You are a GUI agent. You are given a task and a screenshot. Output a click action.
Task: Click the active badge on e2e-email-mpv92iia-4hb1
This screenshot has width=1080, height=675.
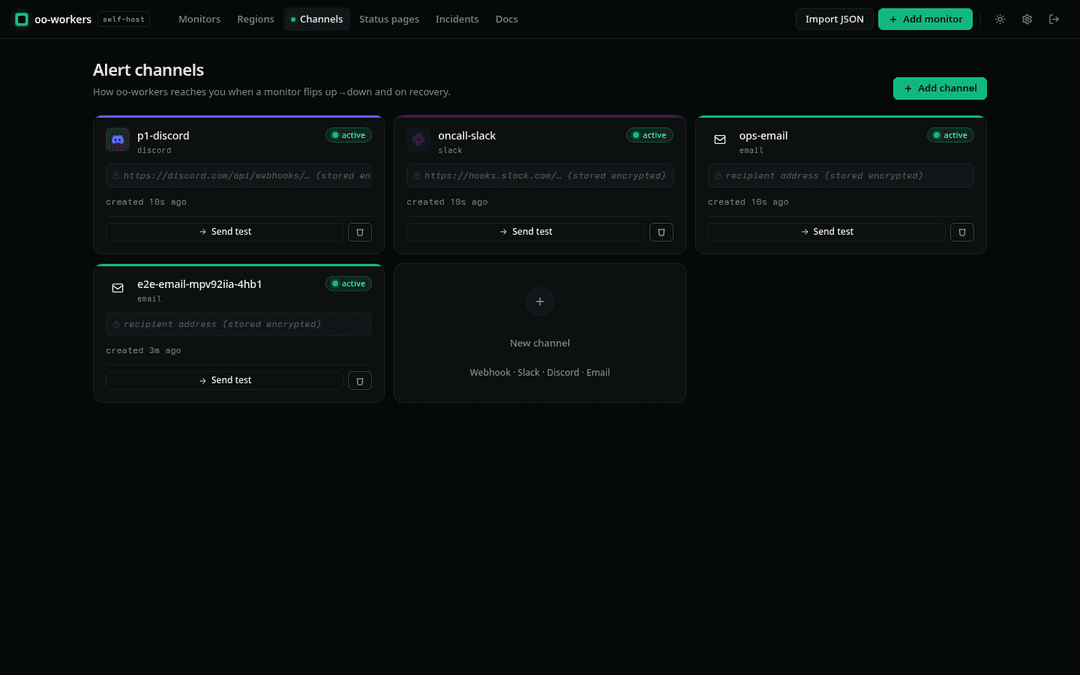click(349, 284)
